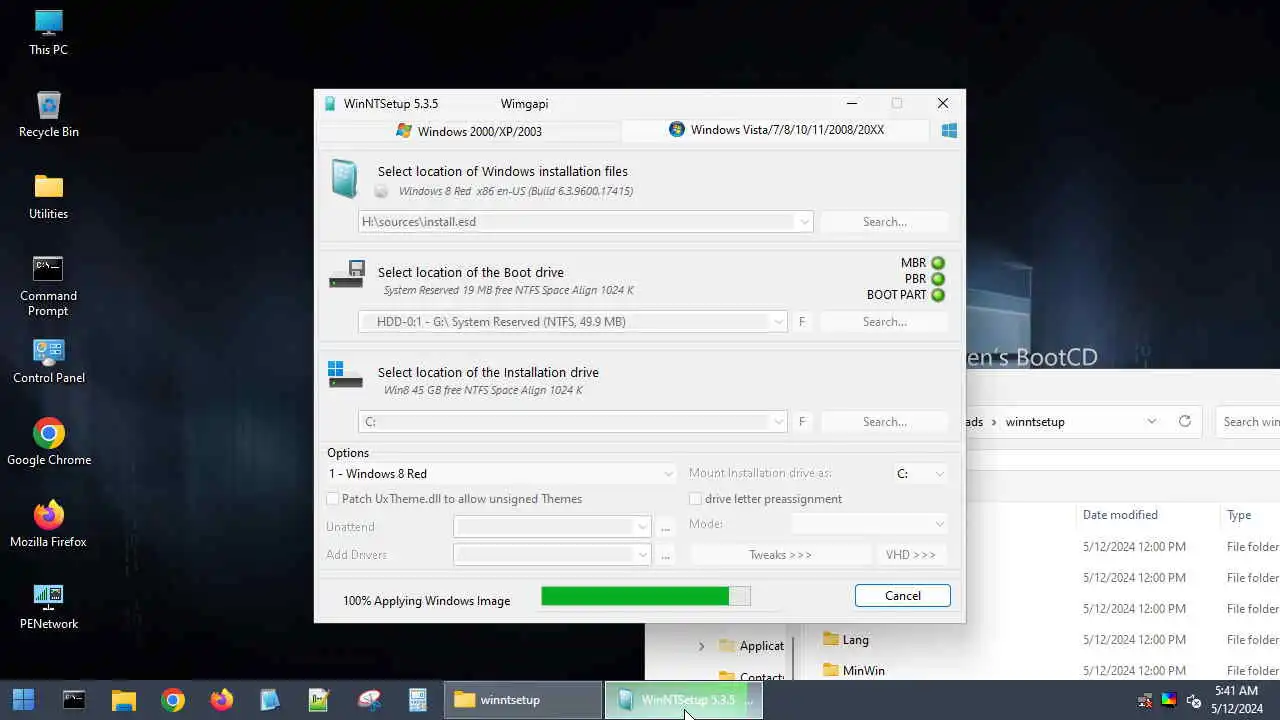This screenshot has height=720, width=1280.
Task: Open the Utilities folder on desktop
Action: point(48,197)
